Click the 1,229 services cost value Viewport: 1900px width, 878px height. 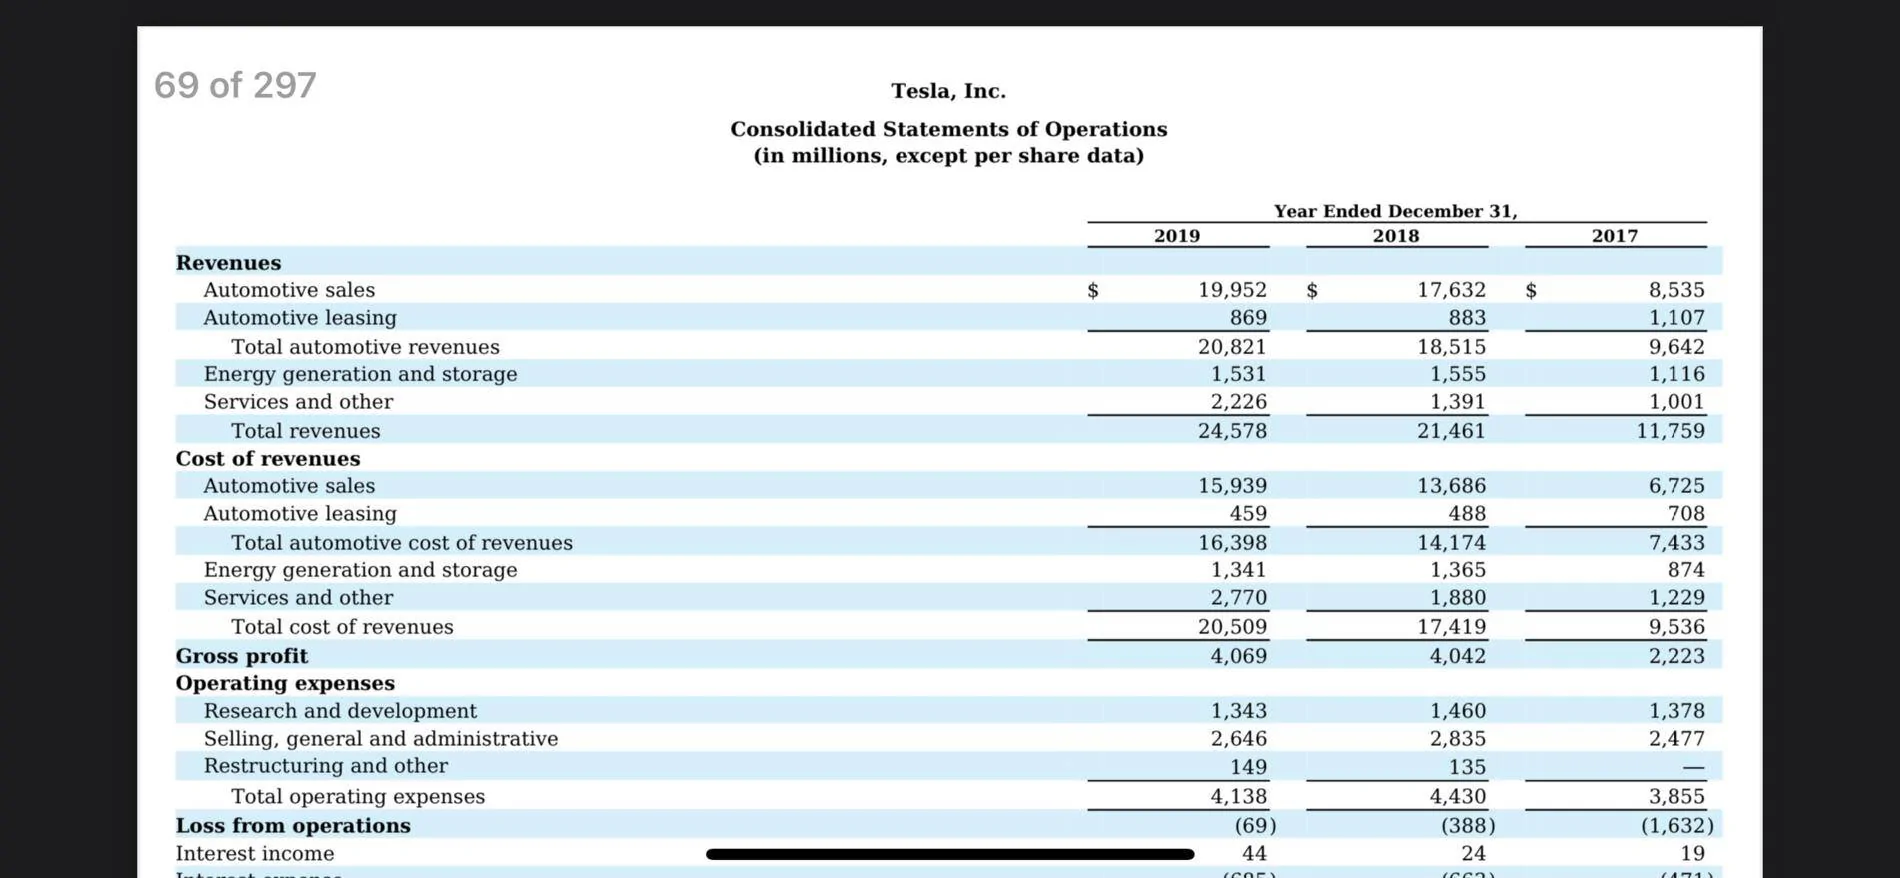[x=1676, y=598]
